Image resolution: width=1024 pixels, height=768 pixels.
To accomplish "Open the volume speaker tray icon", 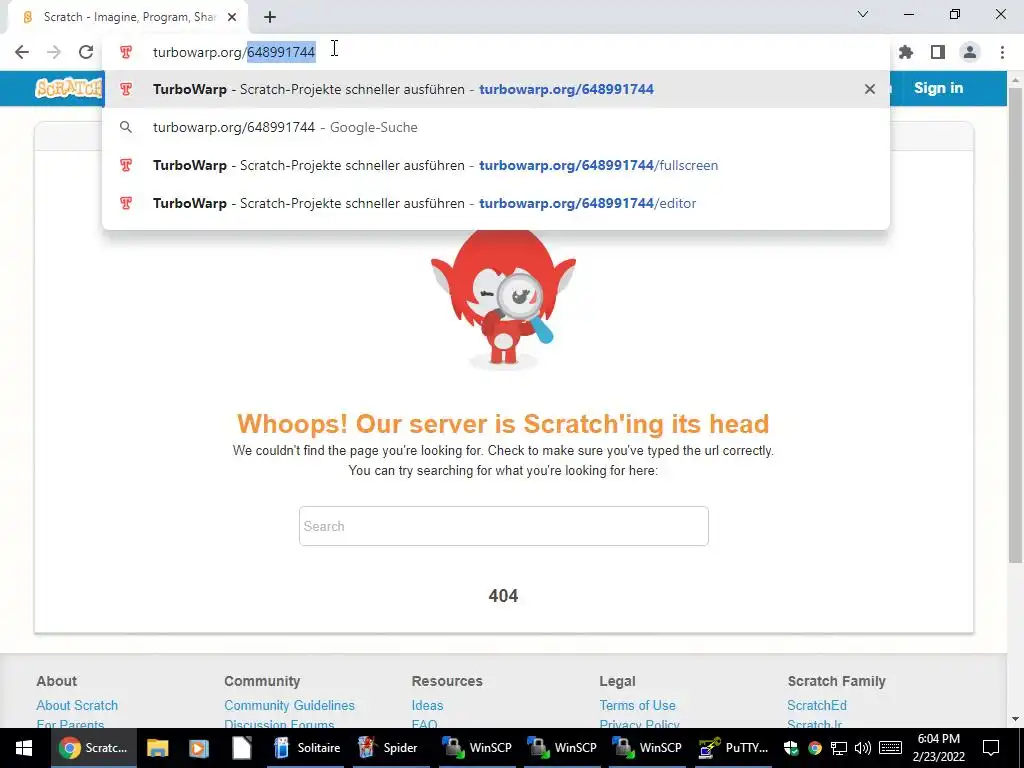I will coord(863,748).
